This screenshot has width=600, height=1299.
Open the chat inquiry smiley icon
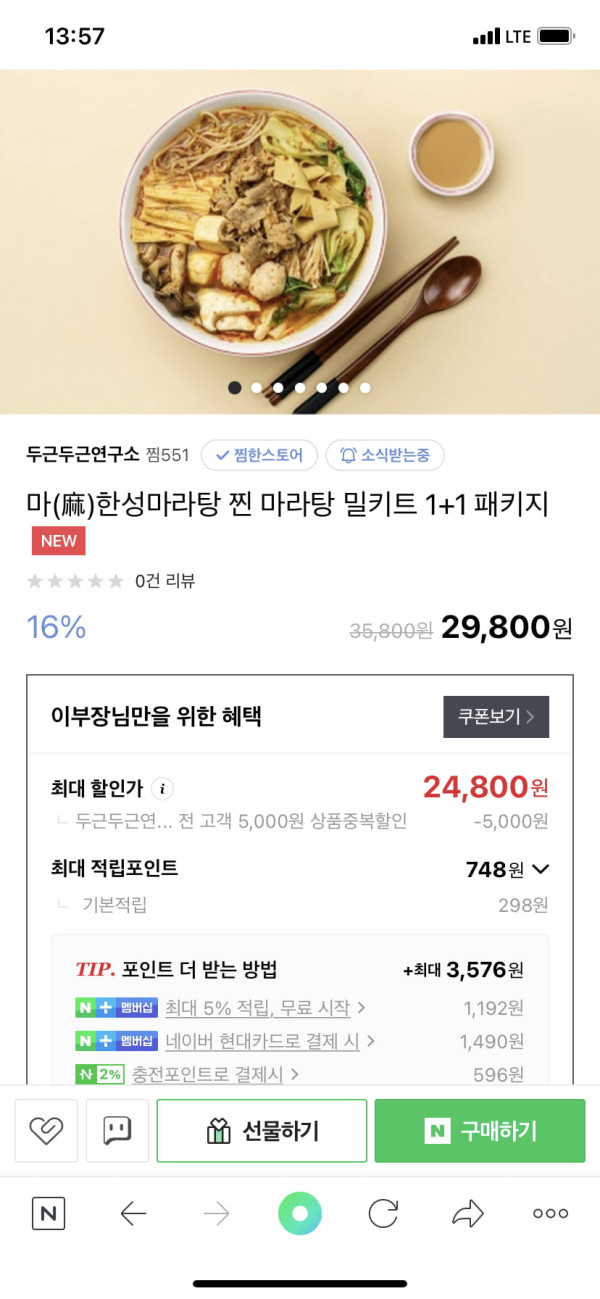117,1131
